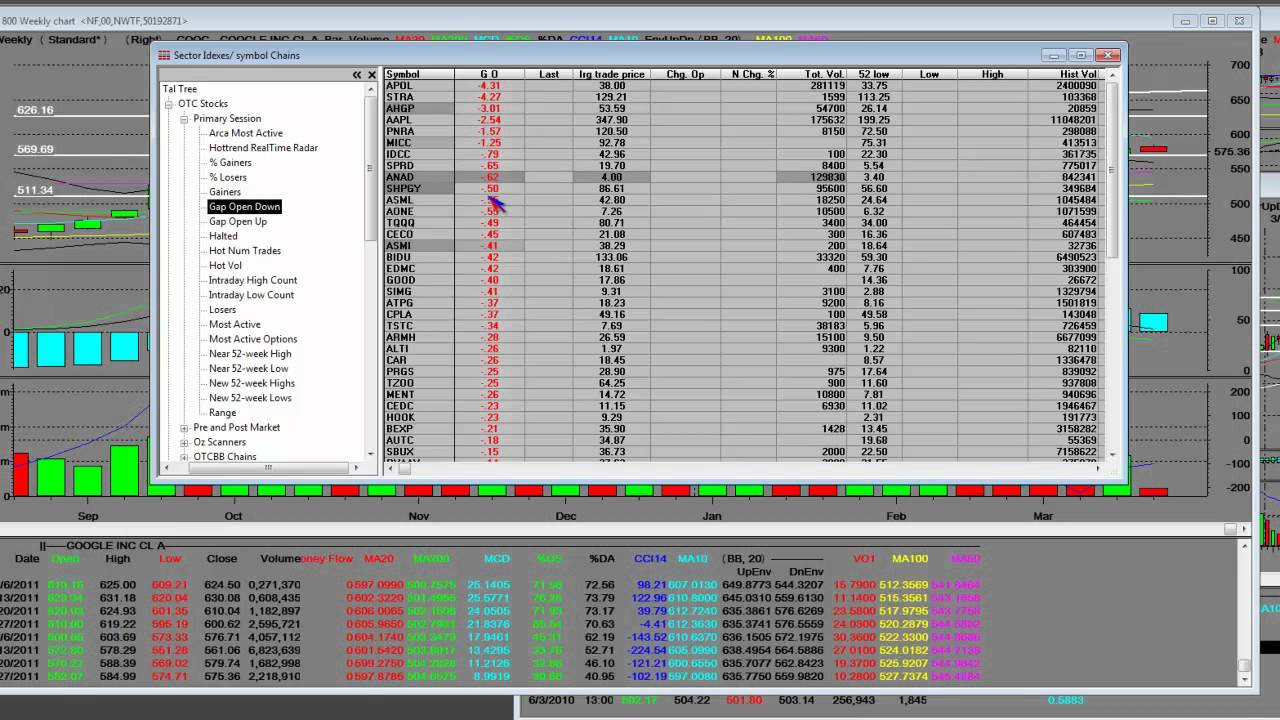
Task: Expand the OTCBB Chains tree node
Action: (x=184, y=457)
